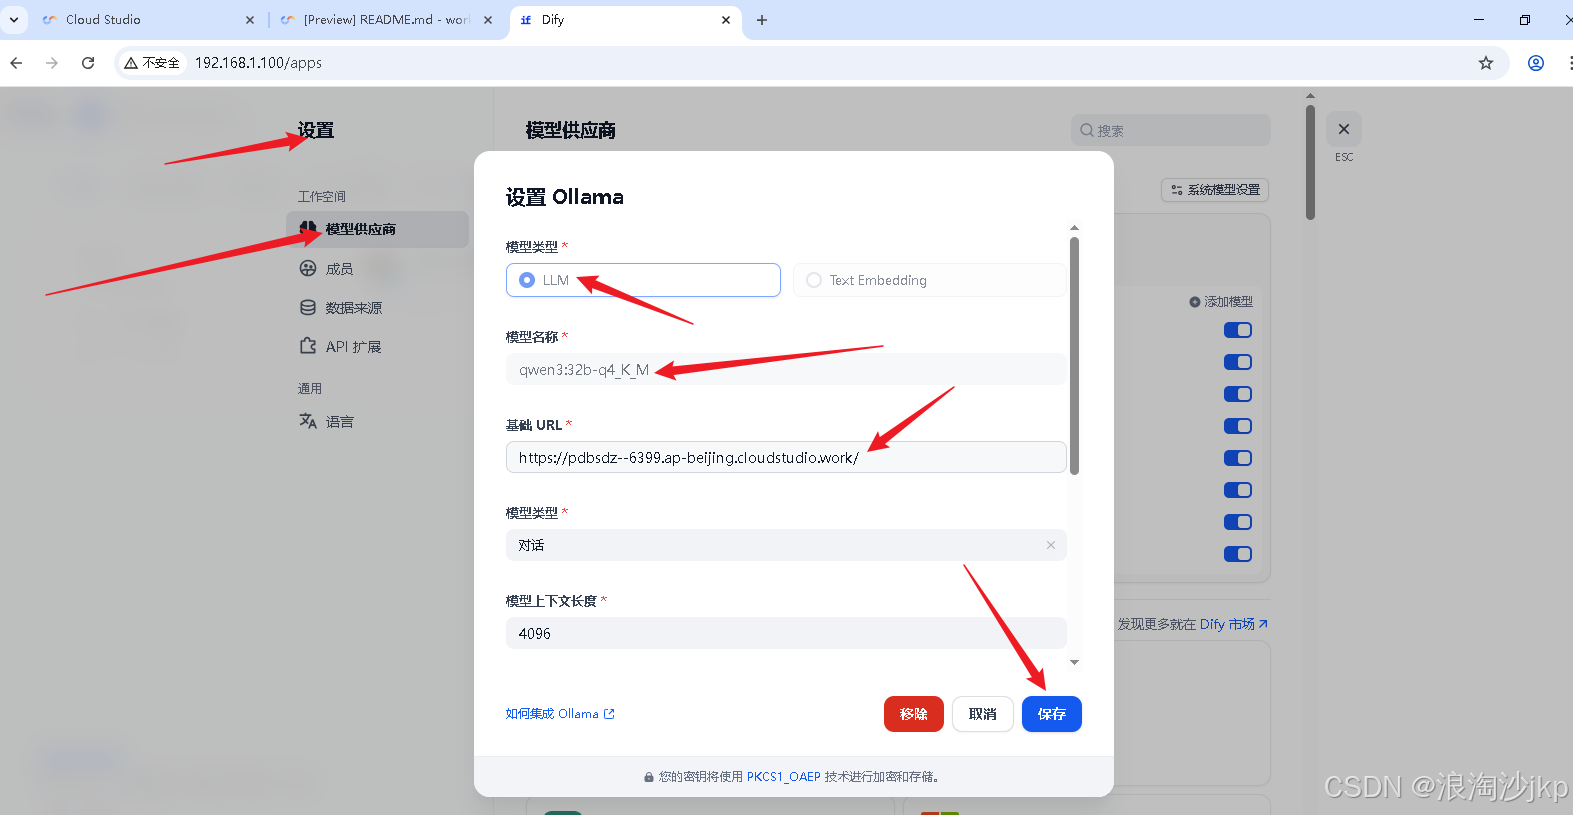Clear the 对话 selection with the x icon

[x=1051, y=545]
